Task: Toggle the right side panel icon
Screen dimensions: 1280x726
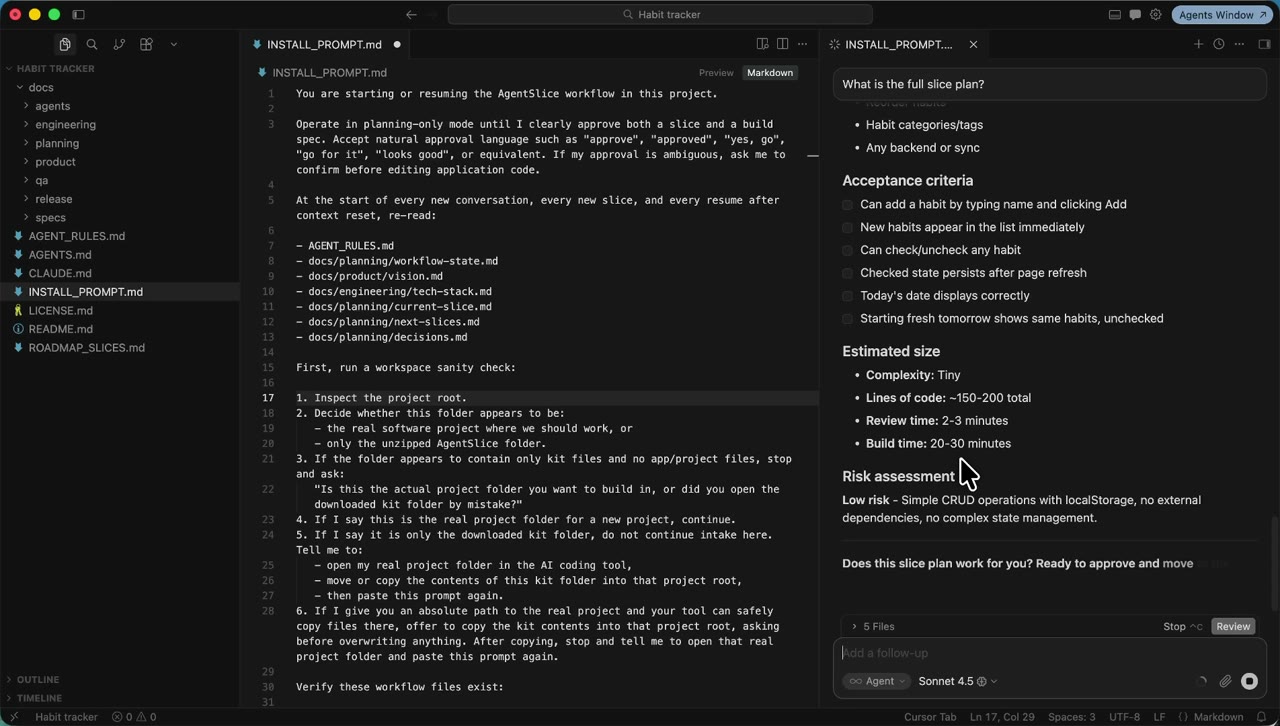Action: click(x=1264, y=44)
